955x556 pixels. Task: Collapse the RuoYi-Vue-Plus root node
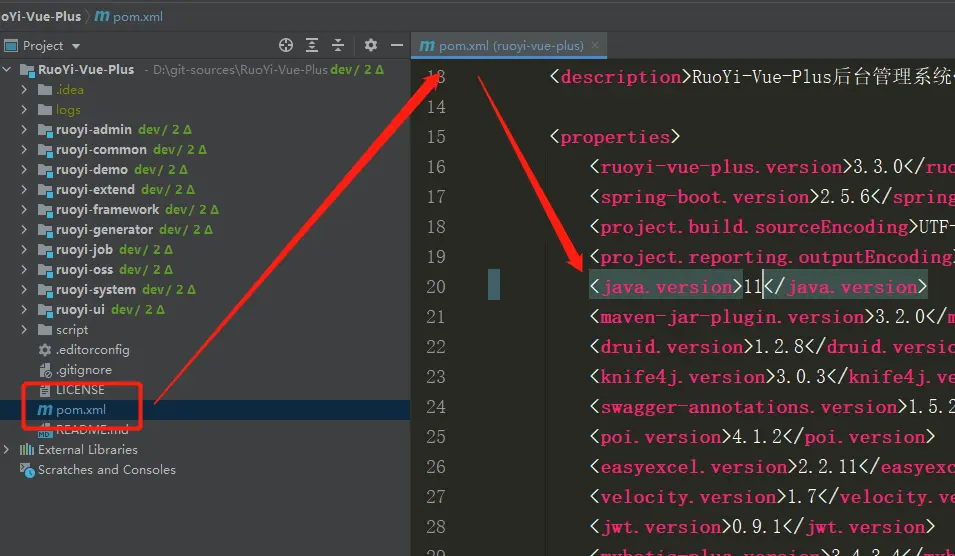[7, 69]
